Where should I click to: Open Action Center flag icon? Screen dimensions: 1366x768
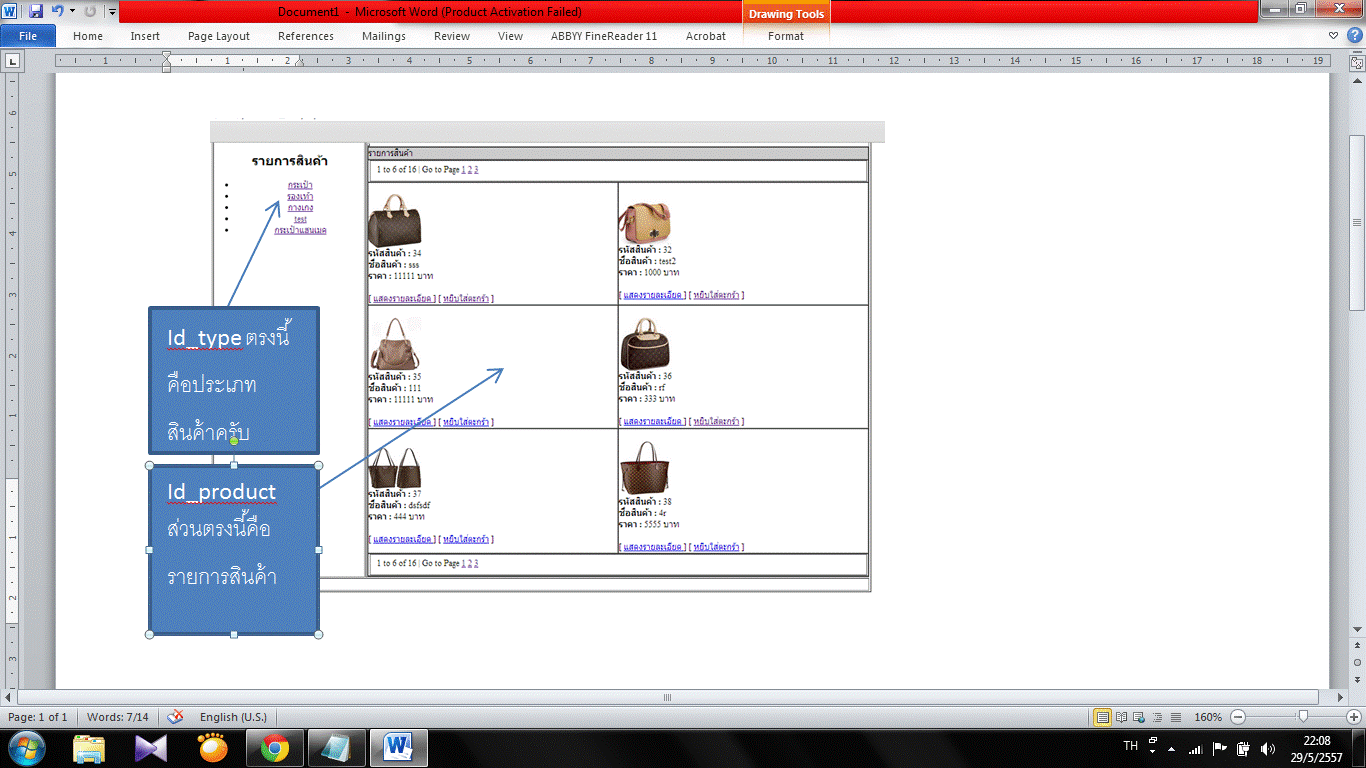pyautogui.click(x=1220, y=748)
